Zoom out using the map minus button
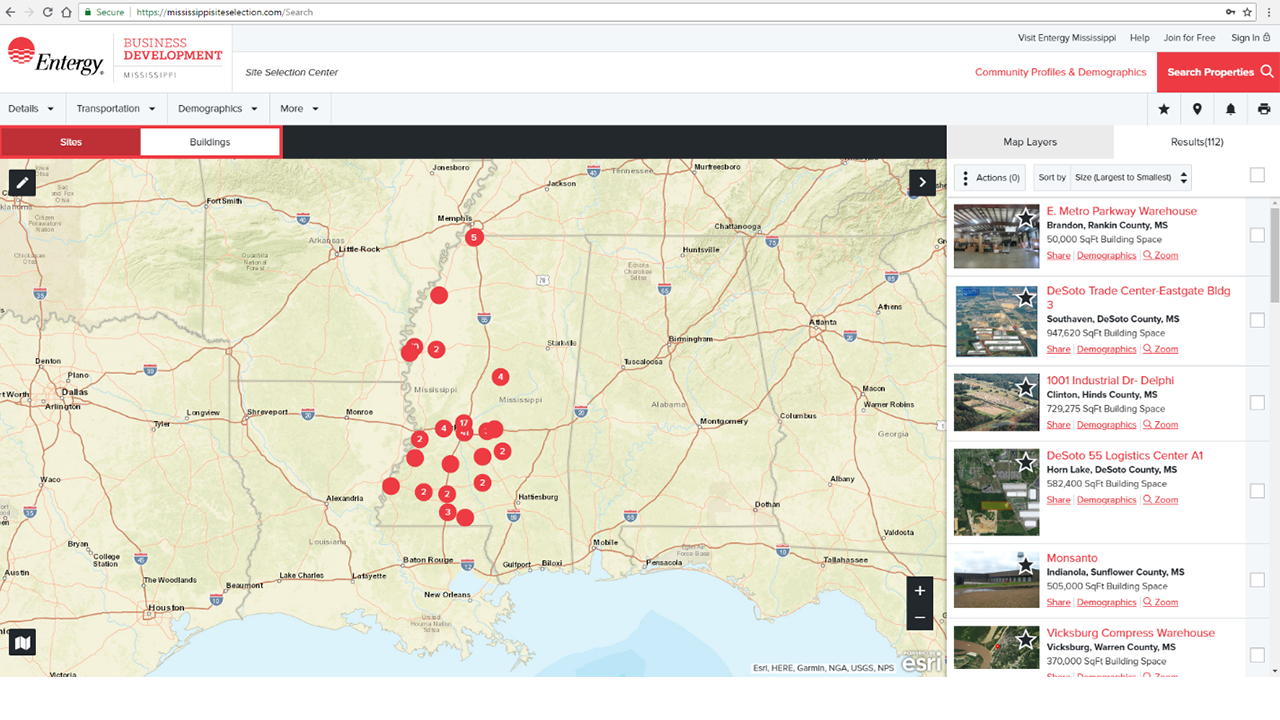Screen dimensions: 1280x720 [920, 618]
